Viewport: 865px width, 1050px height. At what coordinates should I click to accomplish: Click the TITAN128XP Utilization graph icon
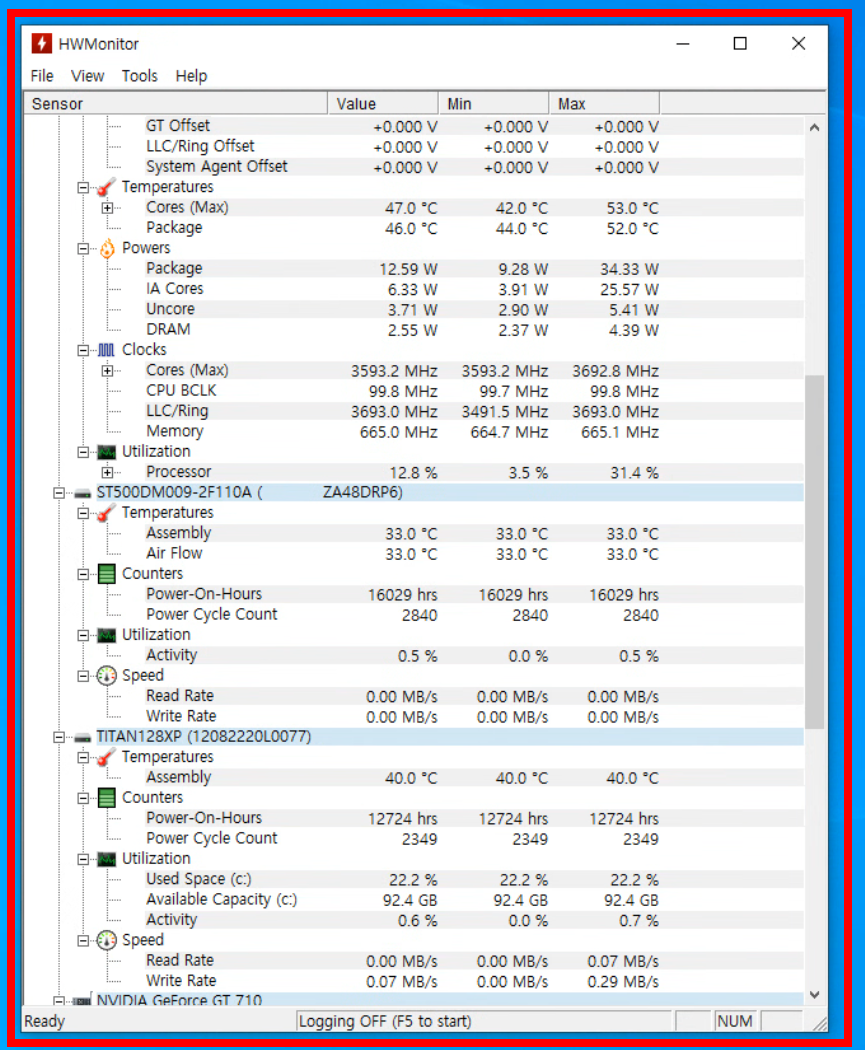click(106, 859)
